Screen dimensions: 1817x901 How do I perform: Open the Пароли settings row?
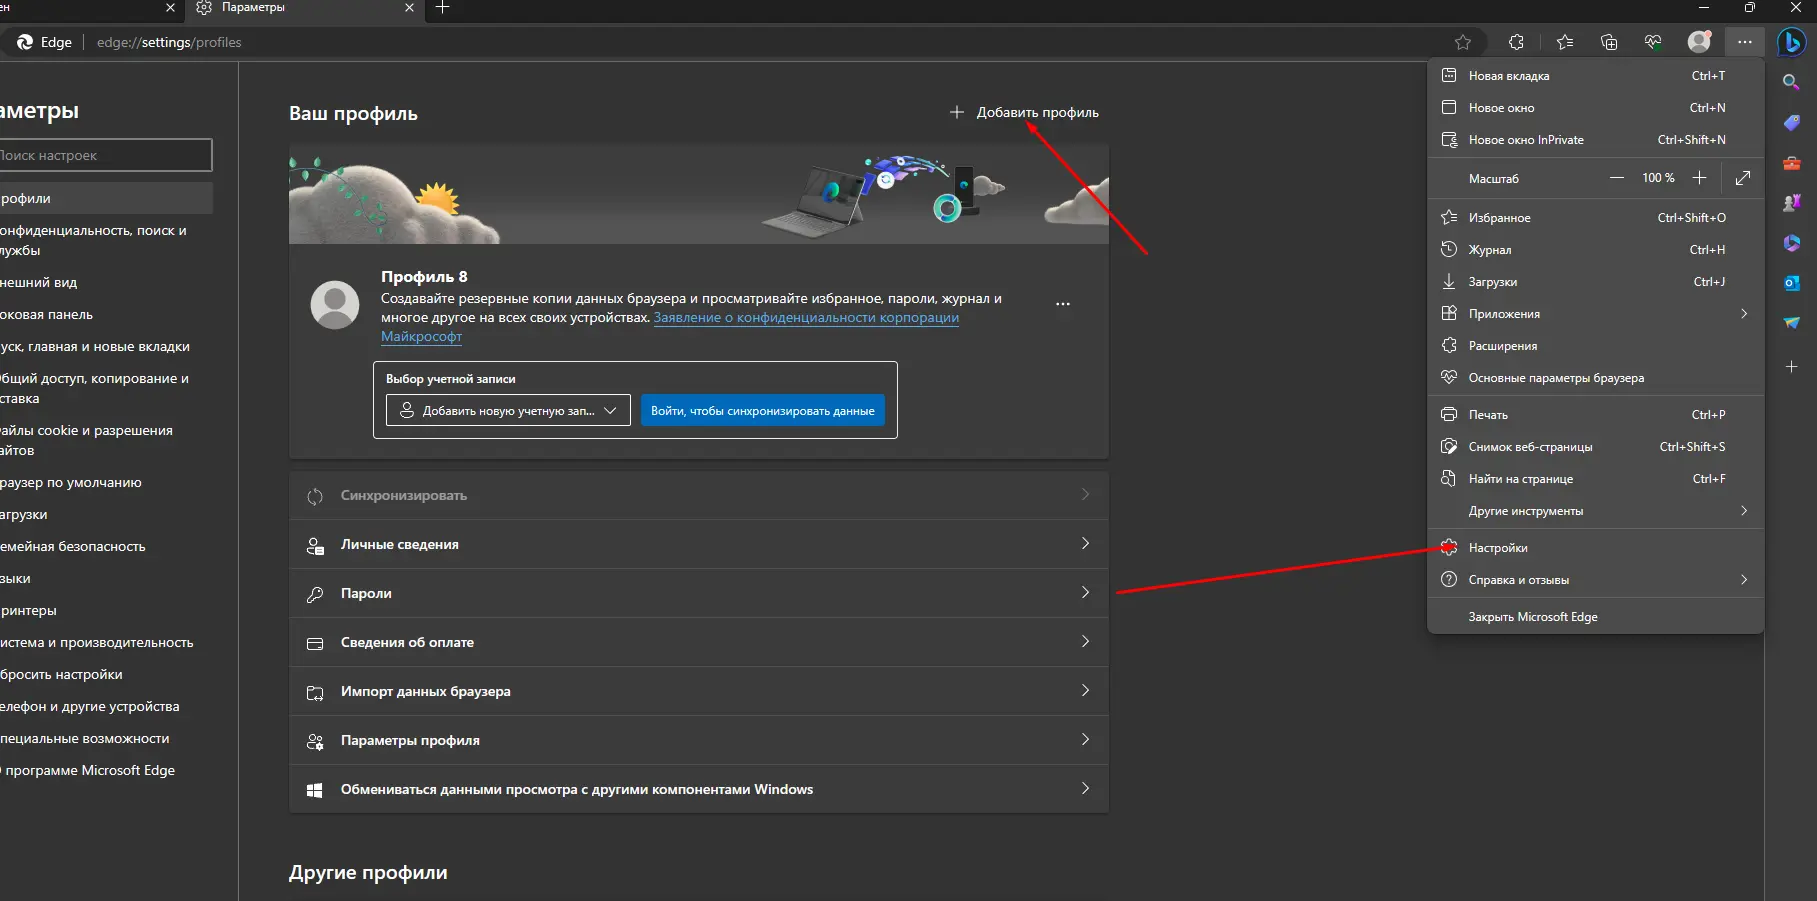click(699, 593)
